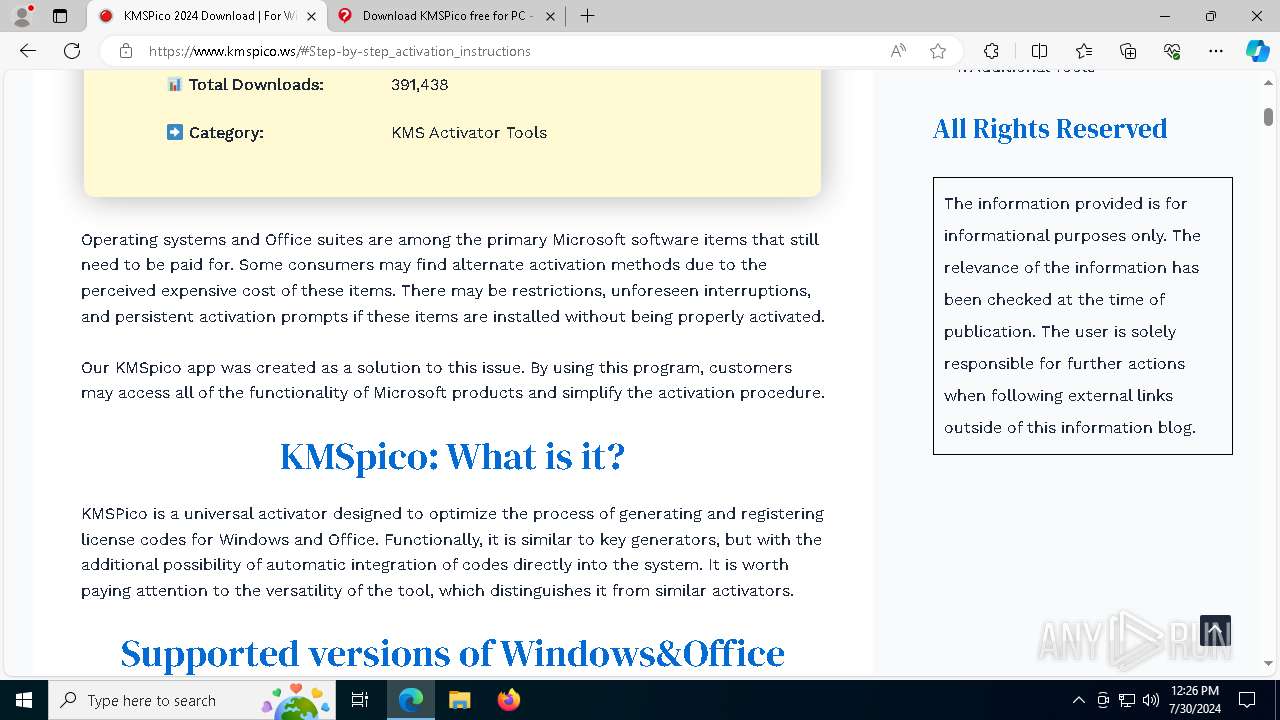
Task: Open browser Extensions menu
Action: (x=991, y=51)
